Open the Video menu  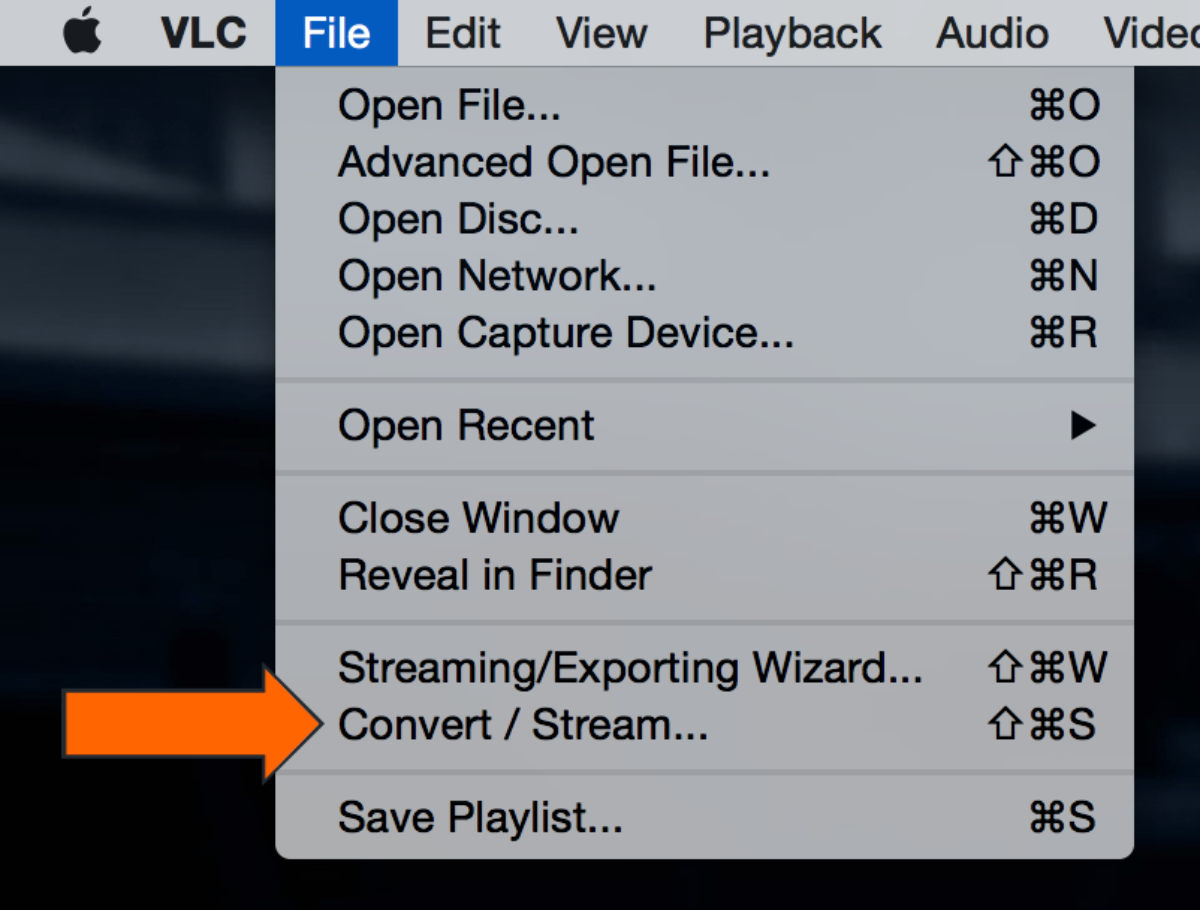coord(1150,33)
